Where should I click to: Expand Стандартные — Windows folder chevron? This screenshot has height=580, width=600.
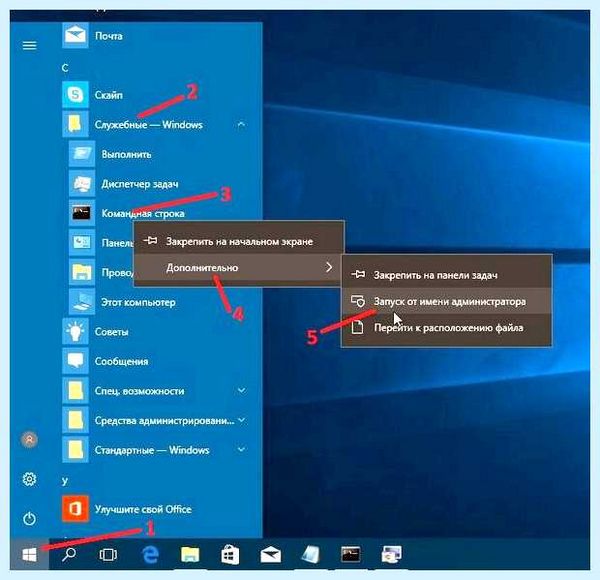[x=241, y=449]
